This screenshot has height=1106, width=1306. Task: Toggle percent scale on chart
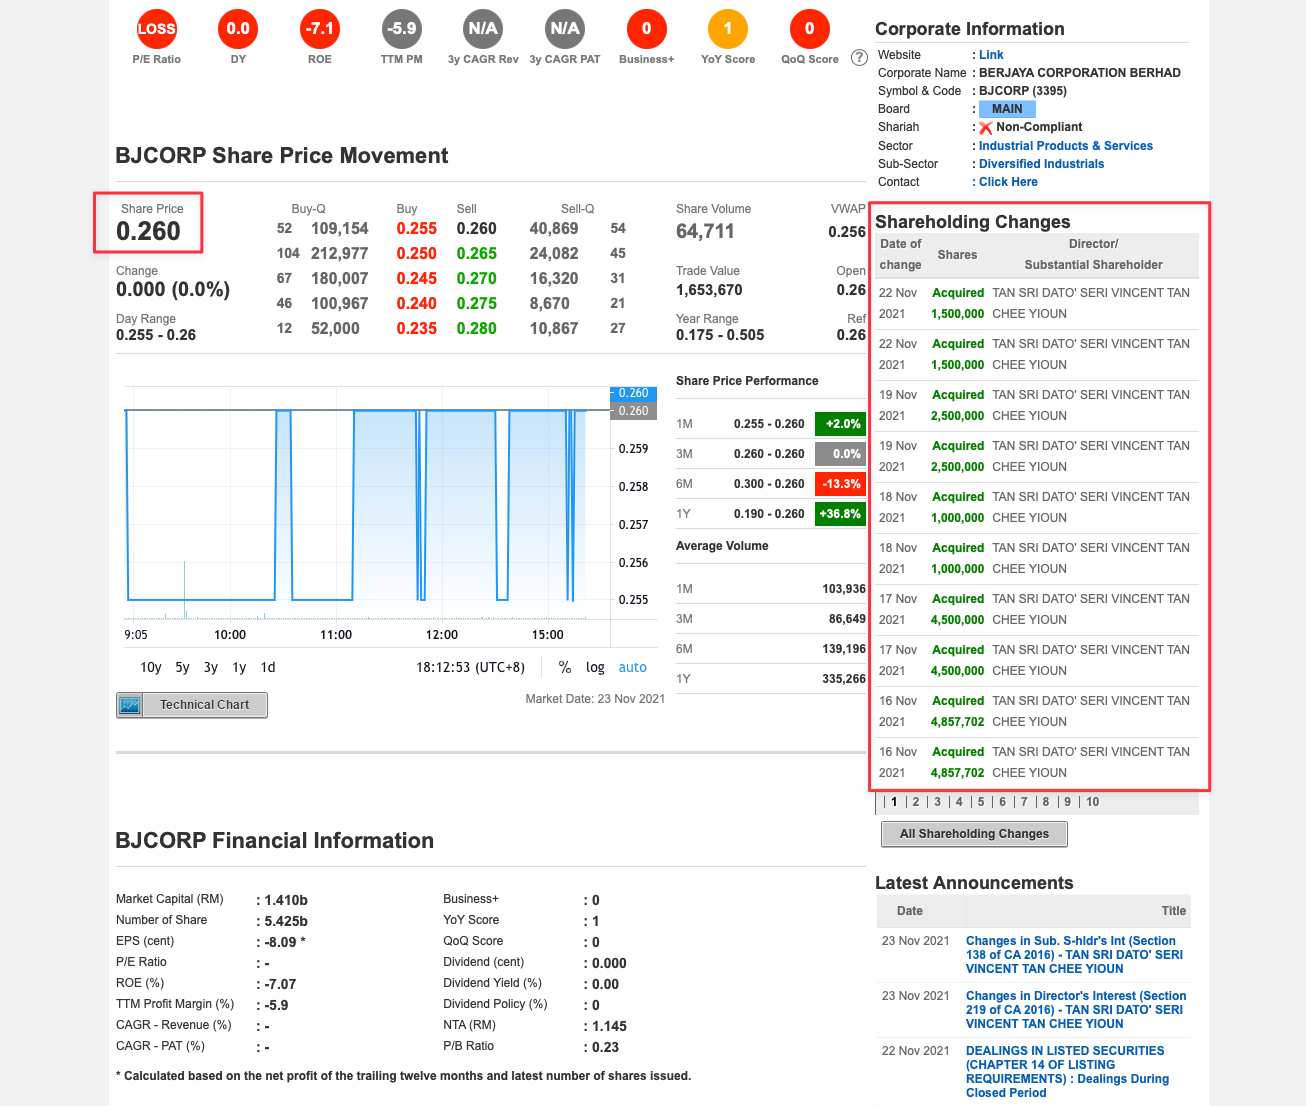click(x=565, y=667)
